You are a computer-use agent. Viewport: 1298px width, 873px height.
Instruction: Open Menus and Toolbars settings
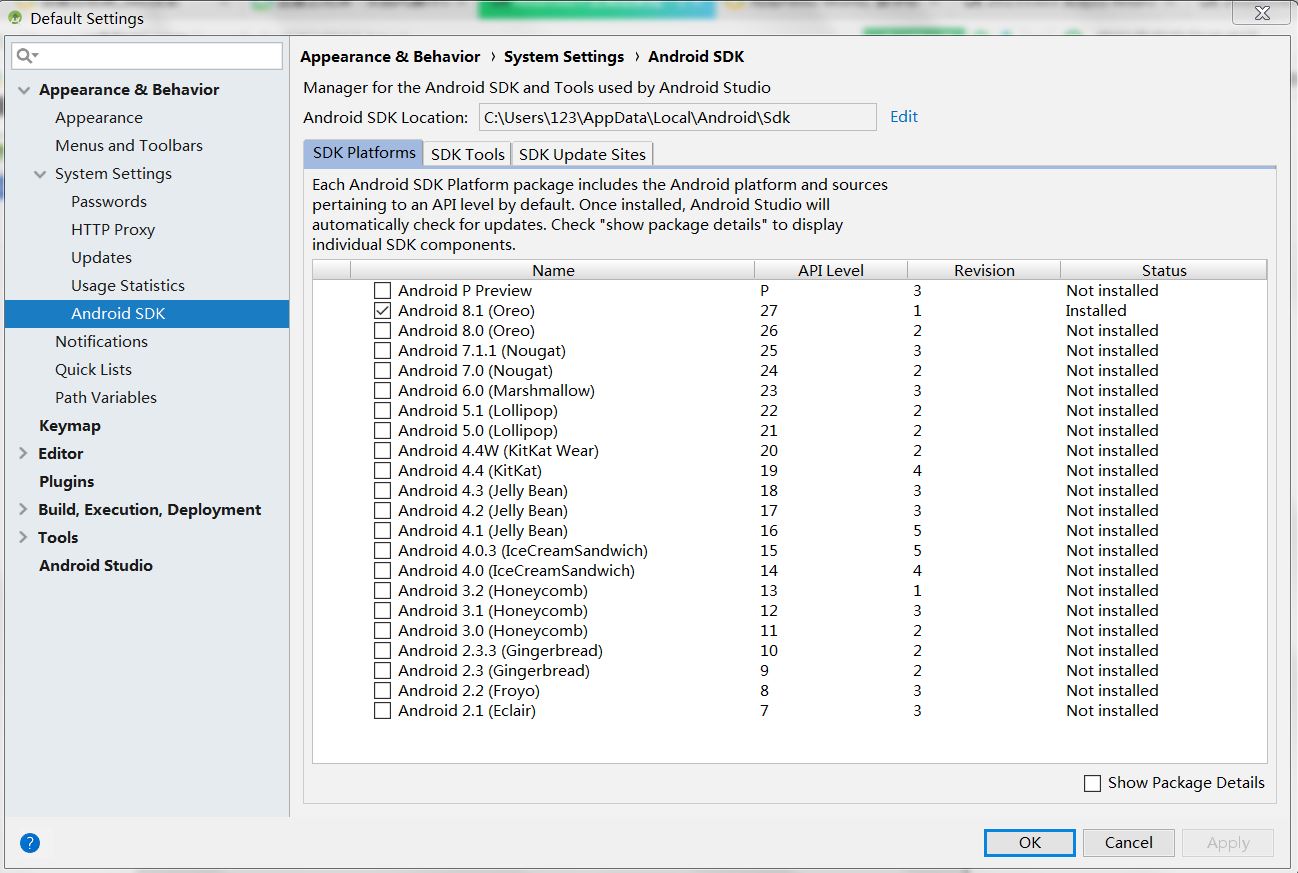pyautogui.click(x=129, y=146)
